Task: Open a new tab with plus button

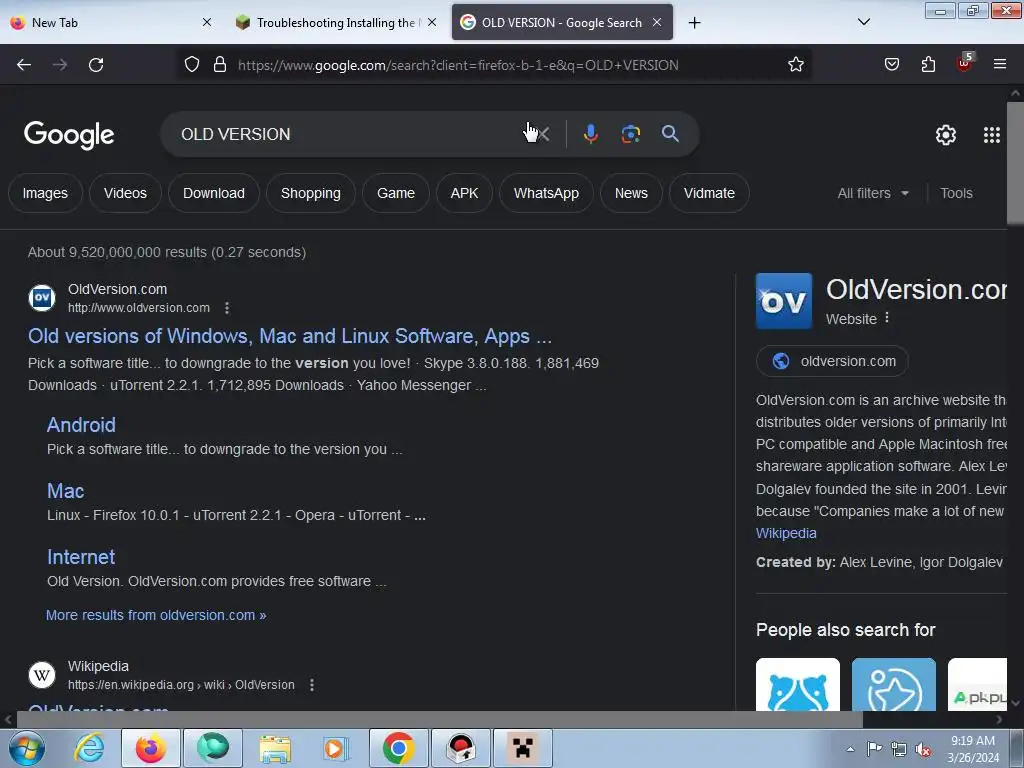Action: coord(694,23)
